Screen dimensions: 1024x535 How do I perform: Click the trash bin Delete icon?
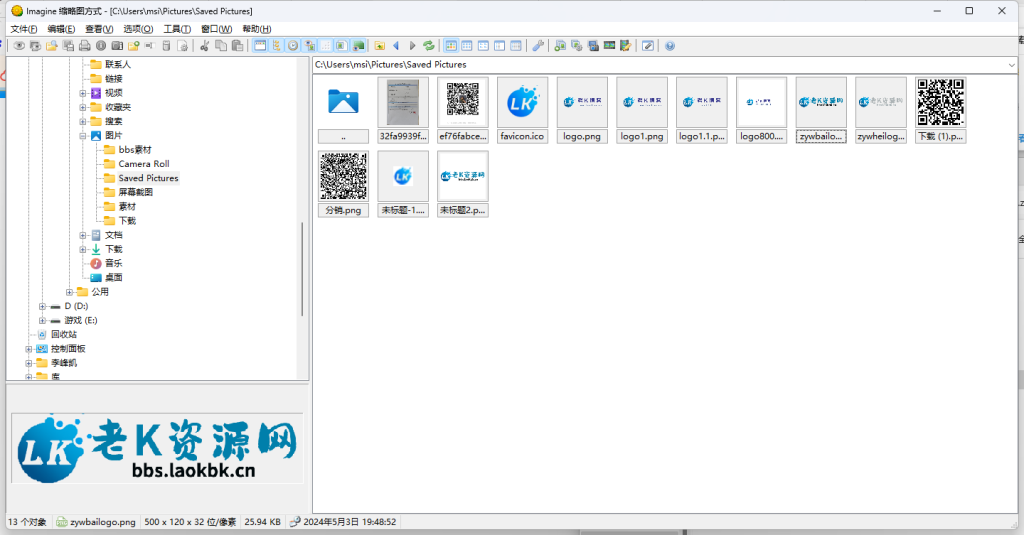(x=166, y=46)
